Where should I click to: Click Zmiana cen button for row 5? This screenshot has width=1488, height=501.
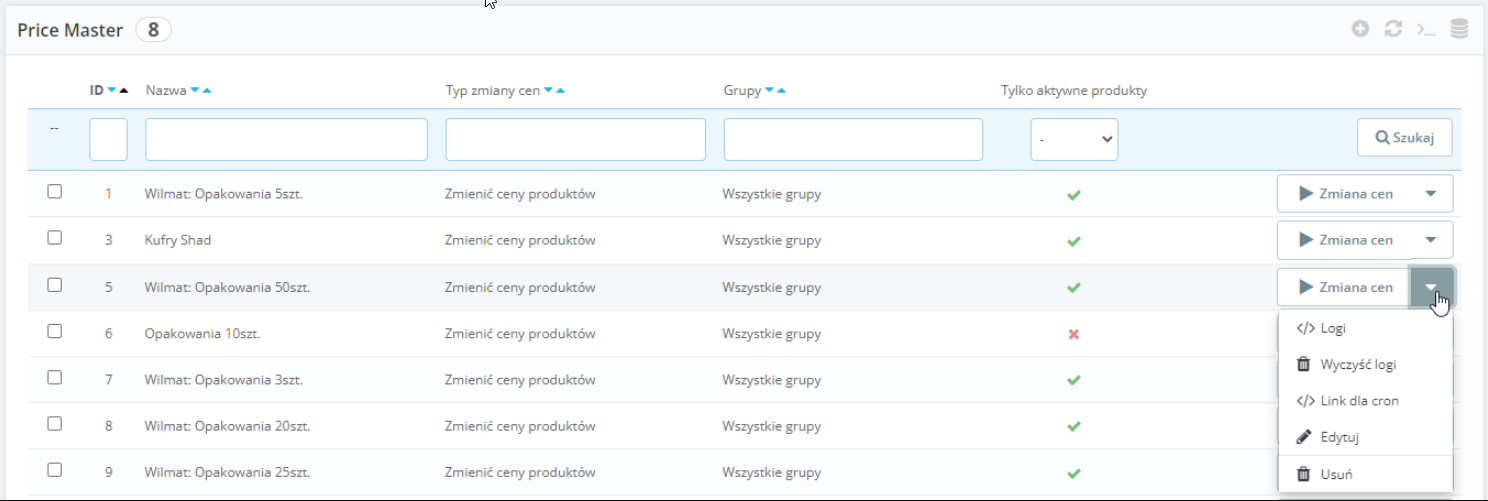click(1344, 287)
